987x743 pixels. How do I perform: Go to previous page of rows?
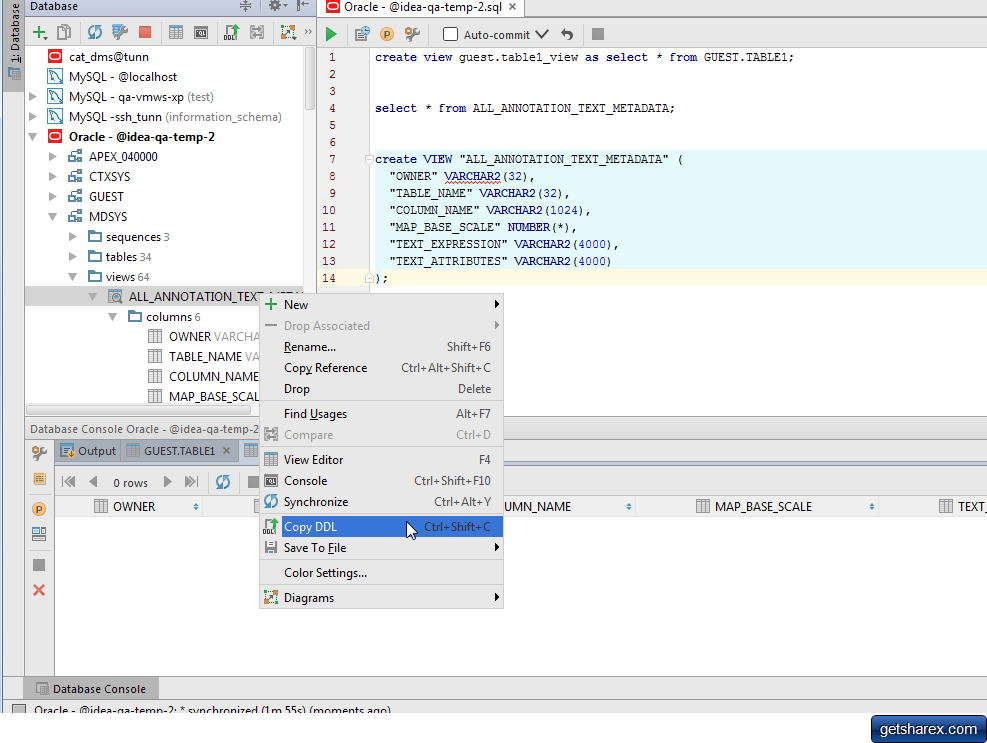[x=94, y=482]
